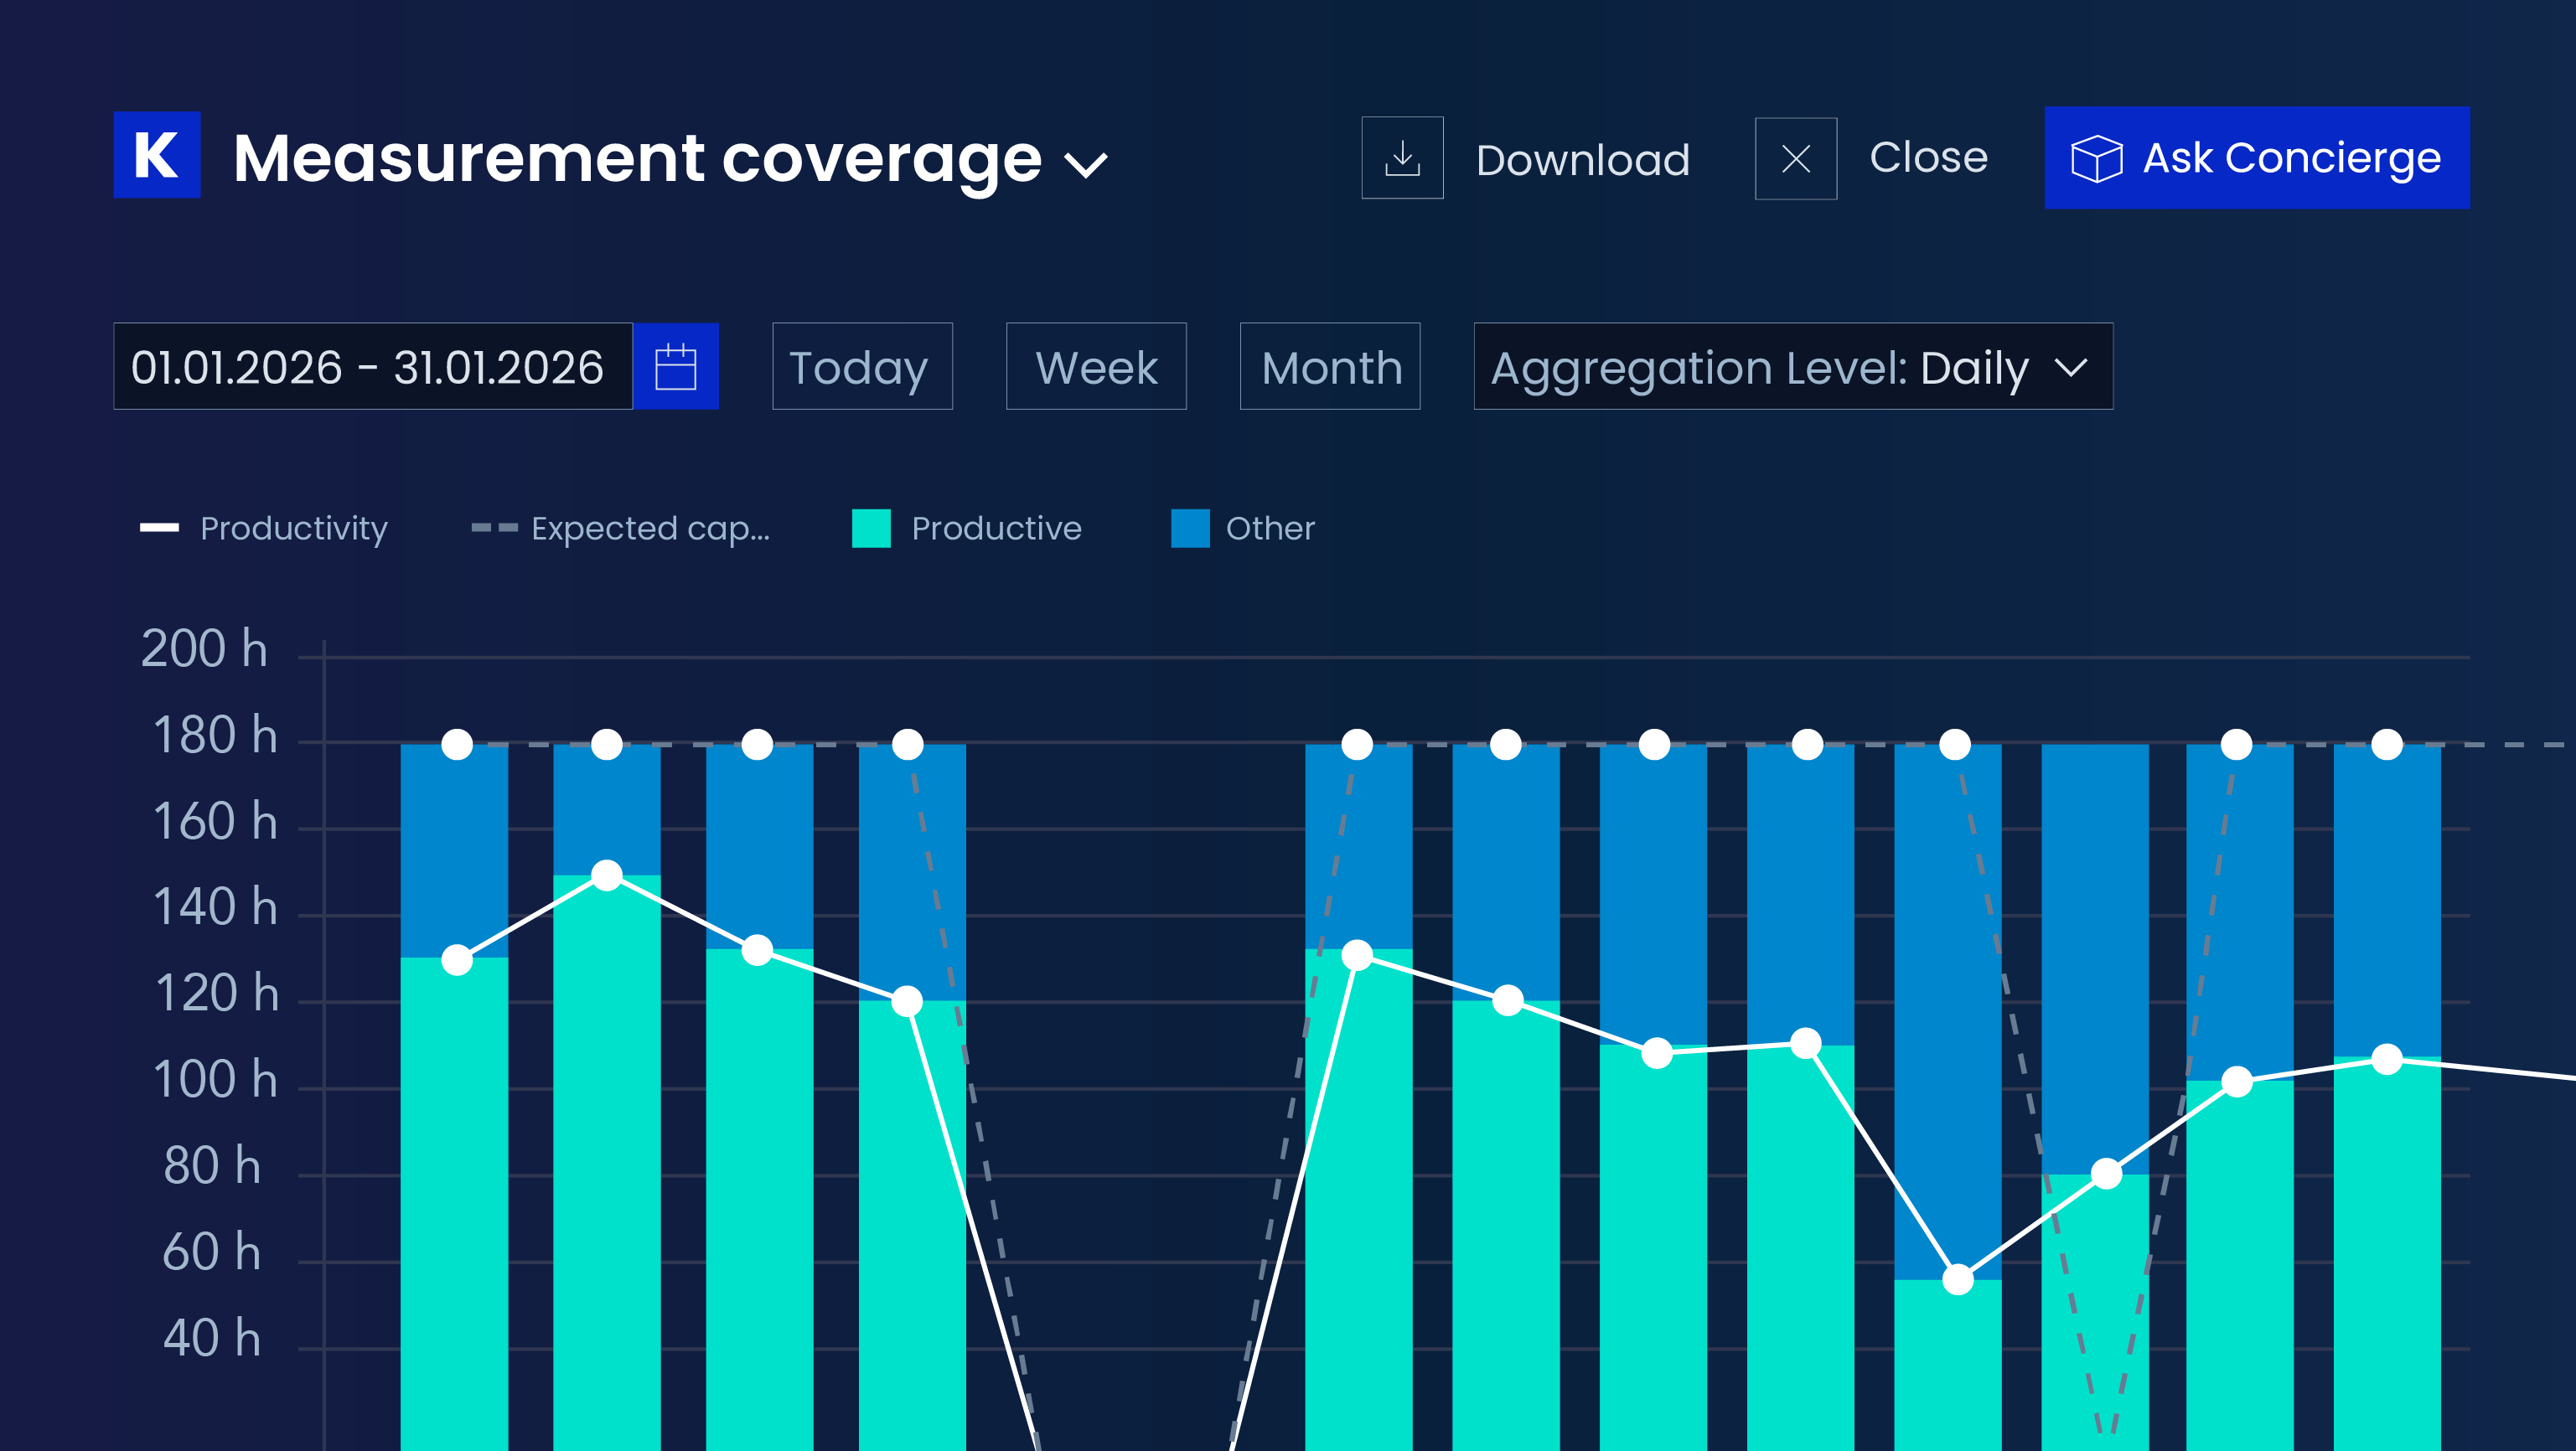Select the Today range button
2576x1451 pixels.
862,366
